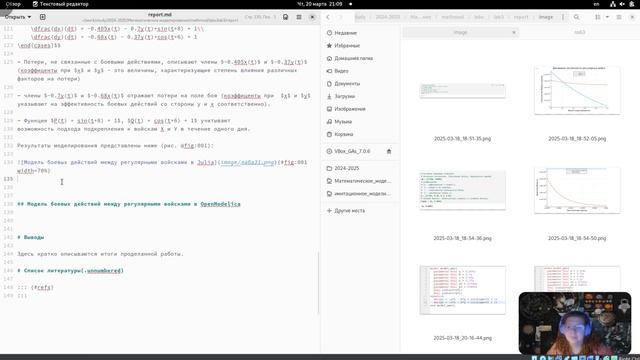Open the volume icon in the top bar
Viewport: 640px width, 360px height.
[622, 4]
